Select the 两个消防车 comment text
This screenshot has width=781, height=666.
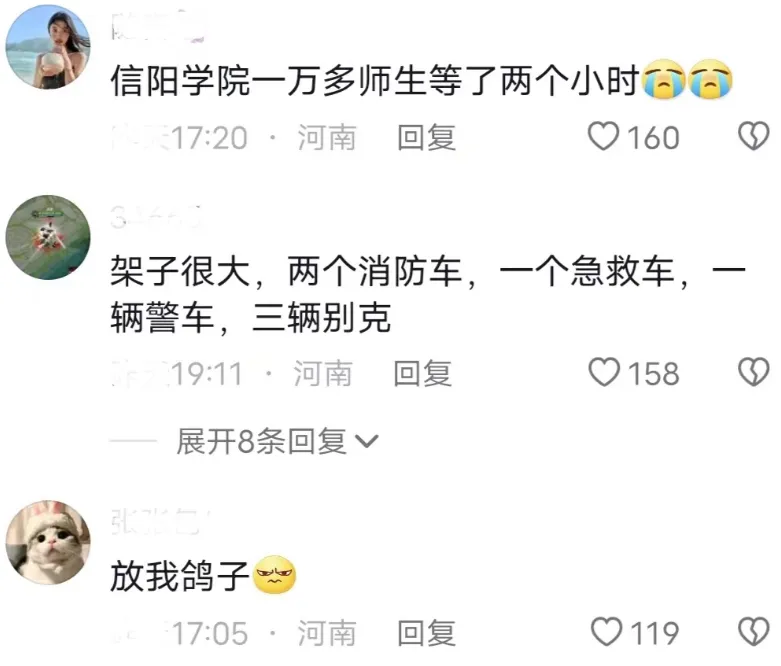[x=428, y=294]
